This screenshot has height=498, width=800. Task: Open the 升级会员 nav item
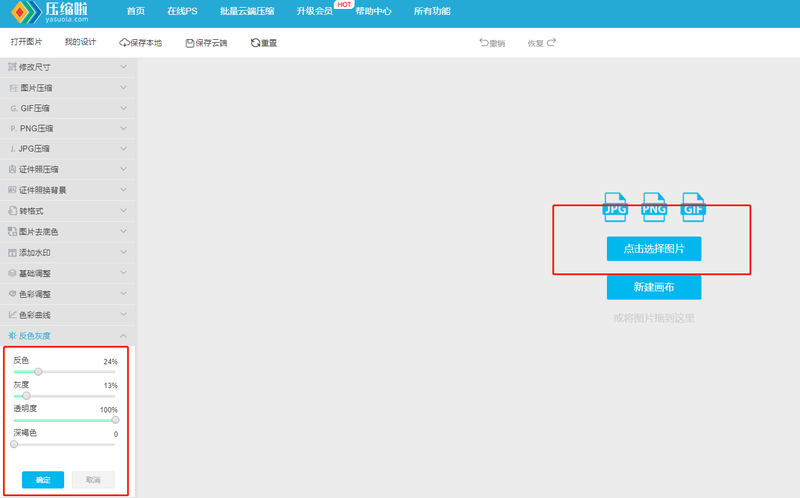[x=314, y=11]
